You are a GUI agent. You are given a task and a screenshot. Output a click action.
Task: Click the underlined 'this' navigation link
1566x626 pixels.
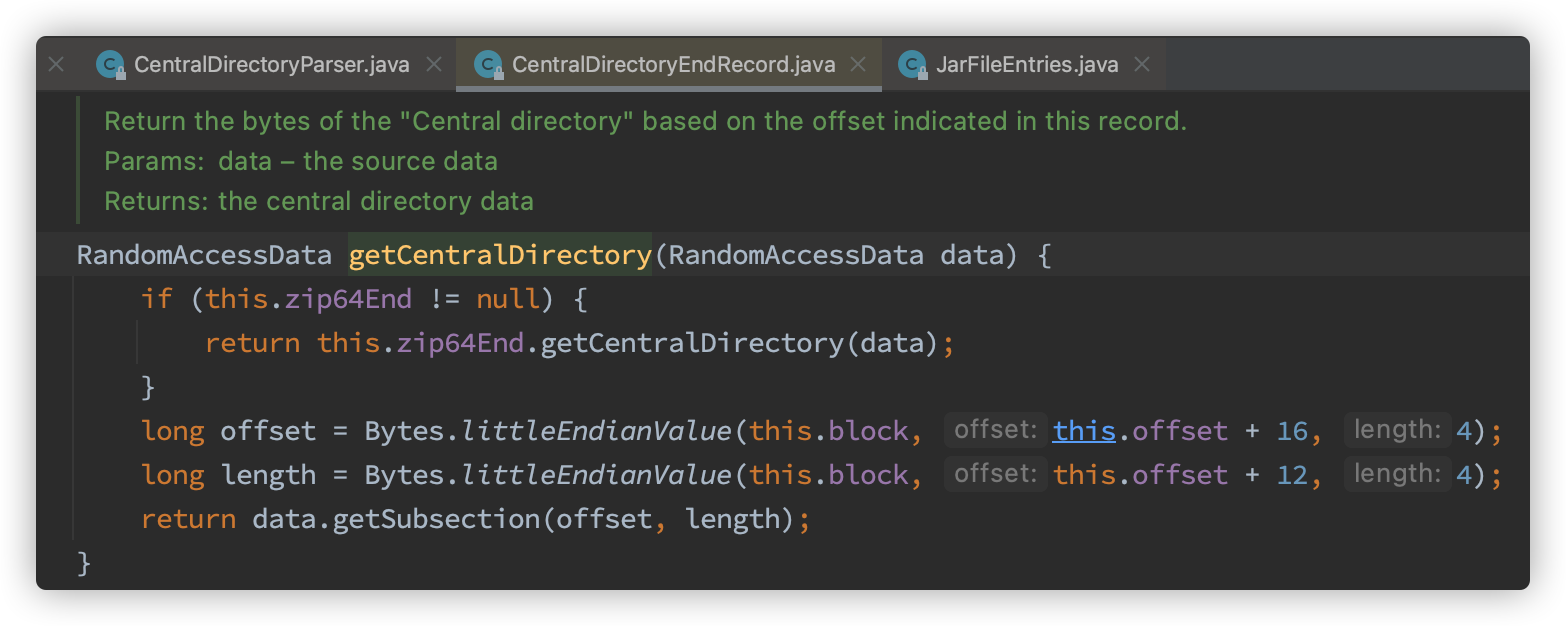pyautogui.click(x=1083, y=430)
